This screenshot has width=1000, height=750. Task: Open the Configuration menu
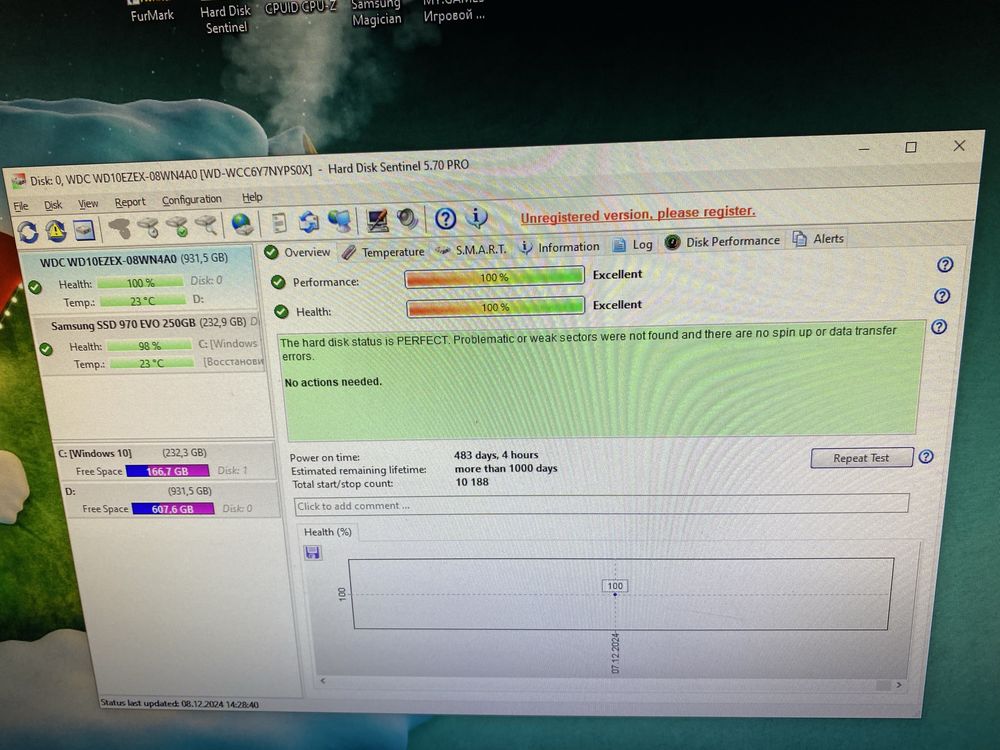pyautogui.click(x=191, y=200)
